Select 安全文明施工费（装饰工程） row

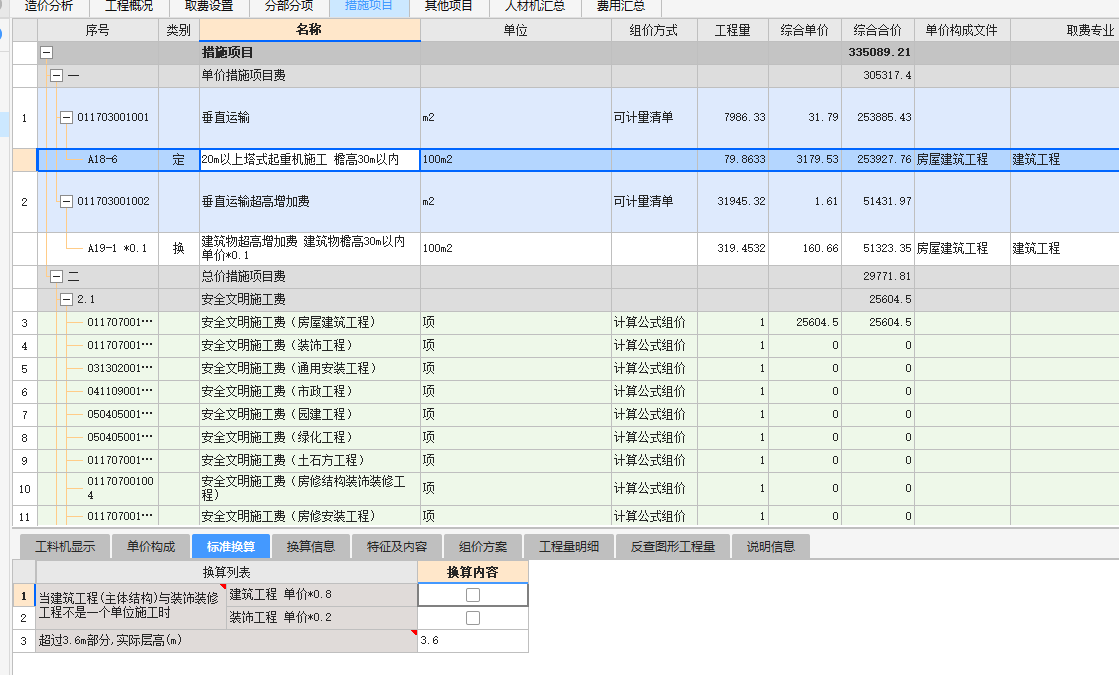coord(565,345)
